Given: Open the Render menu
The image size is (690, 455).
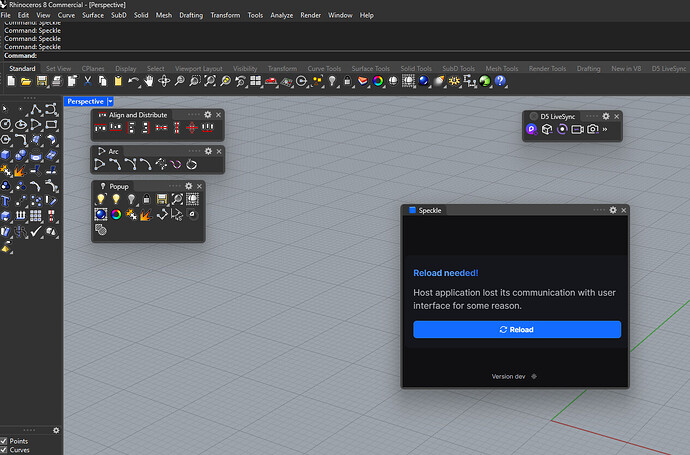Looking at the screenshot, I should [x=311, y=15].
